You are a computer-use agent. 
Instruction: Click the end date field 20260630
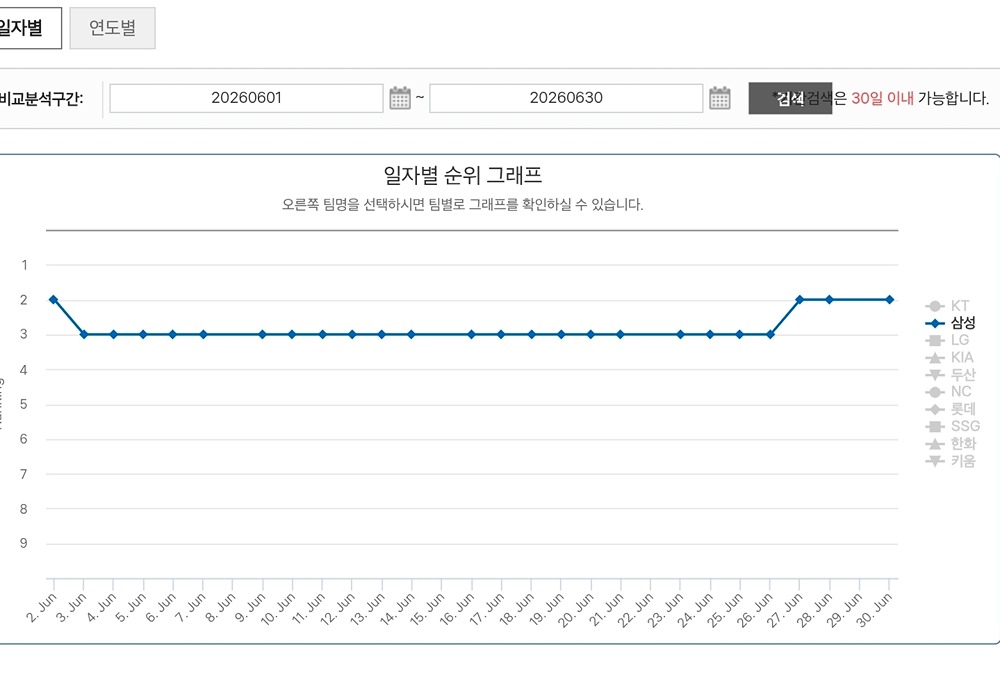coord(566,98)
